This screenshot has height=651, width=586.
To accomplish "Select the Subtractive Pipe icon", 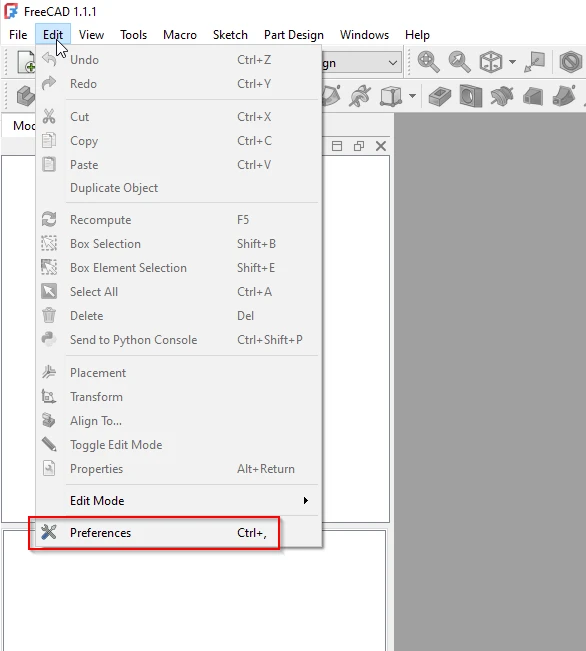I will tap(564, 96).
